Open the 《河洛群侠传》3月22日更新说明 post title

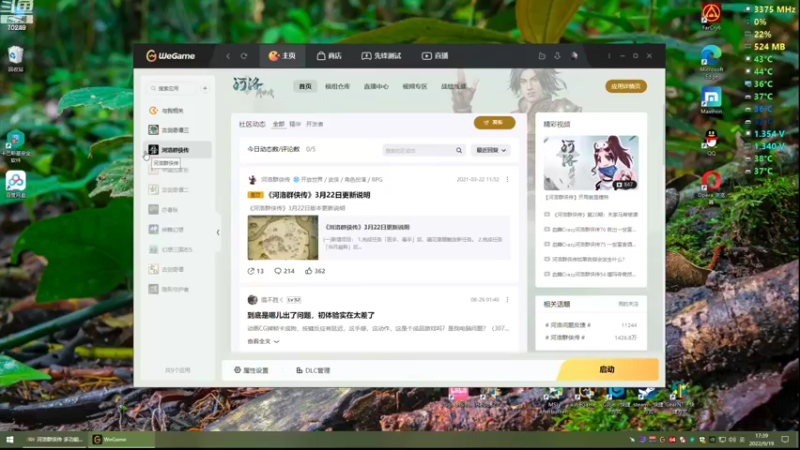(317, 195)
